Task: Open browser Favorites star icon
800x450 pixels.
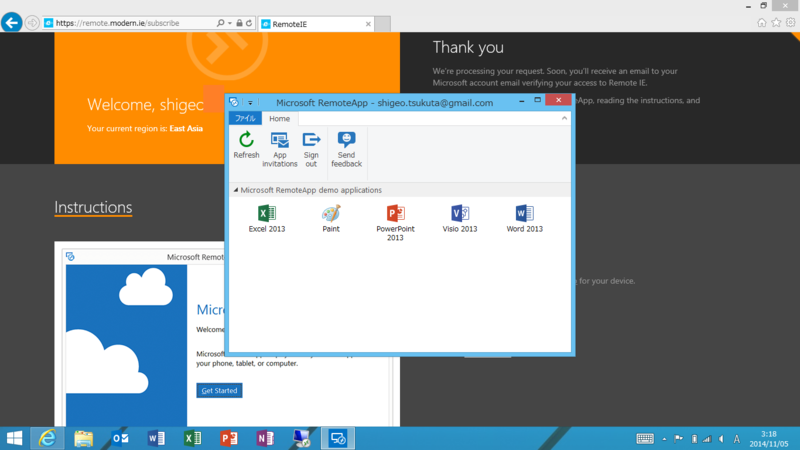Action: click(x=776, y=22)
